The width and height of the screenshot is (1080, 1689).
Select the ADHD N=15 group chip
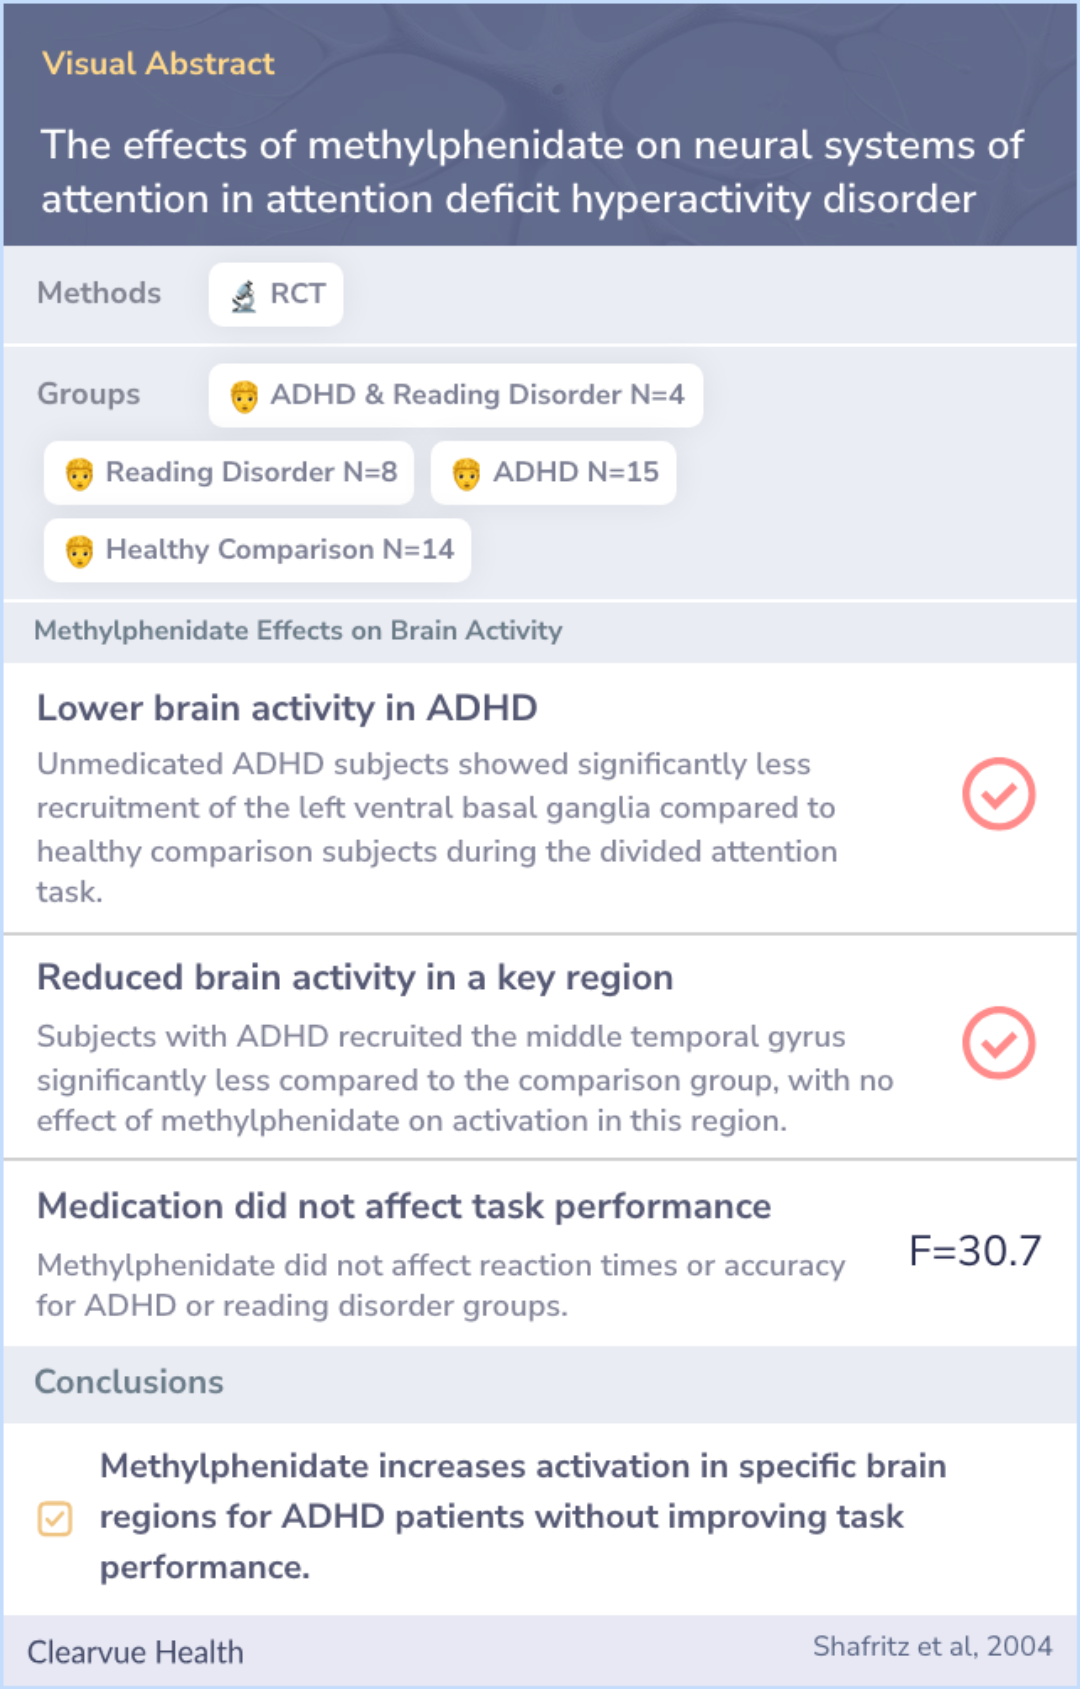553,473
